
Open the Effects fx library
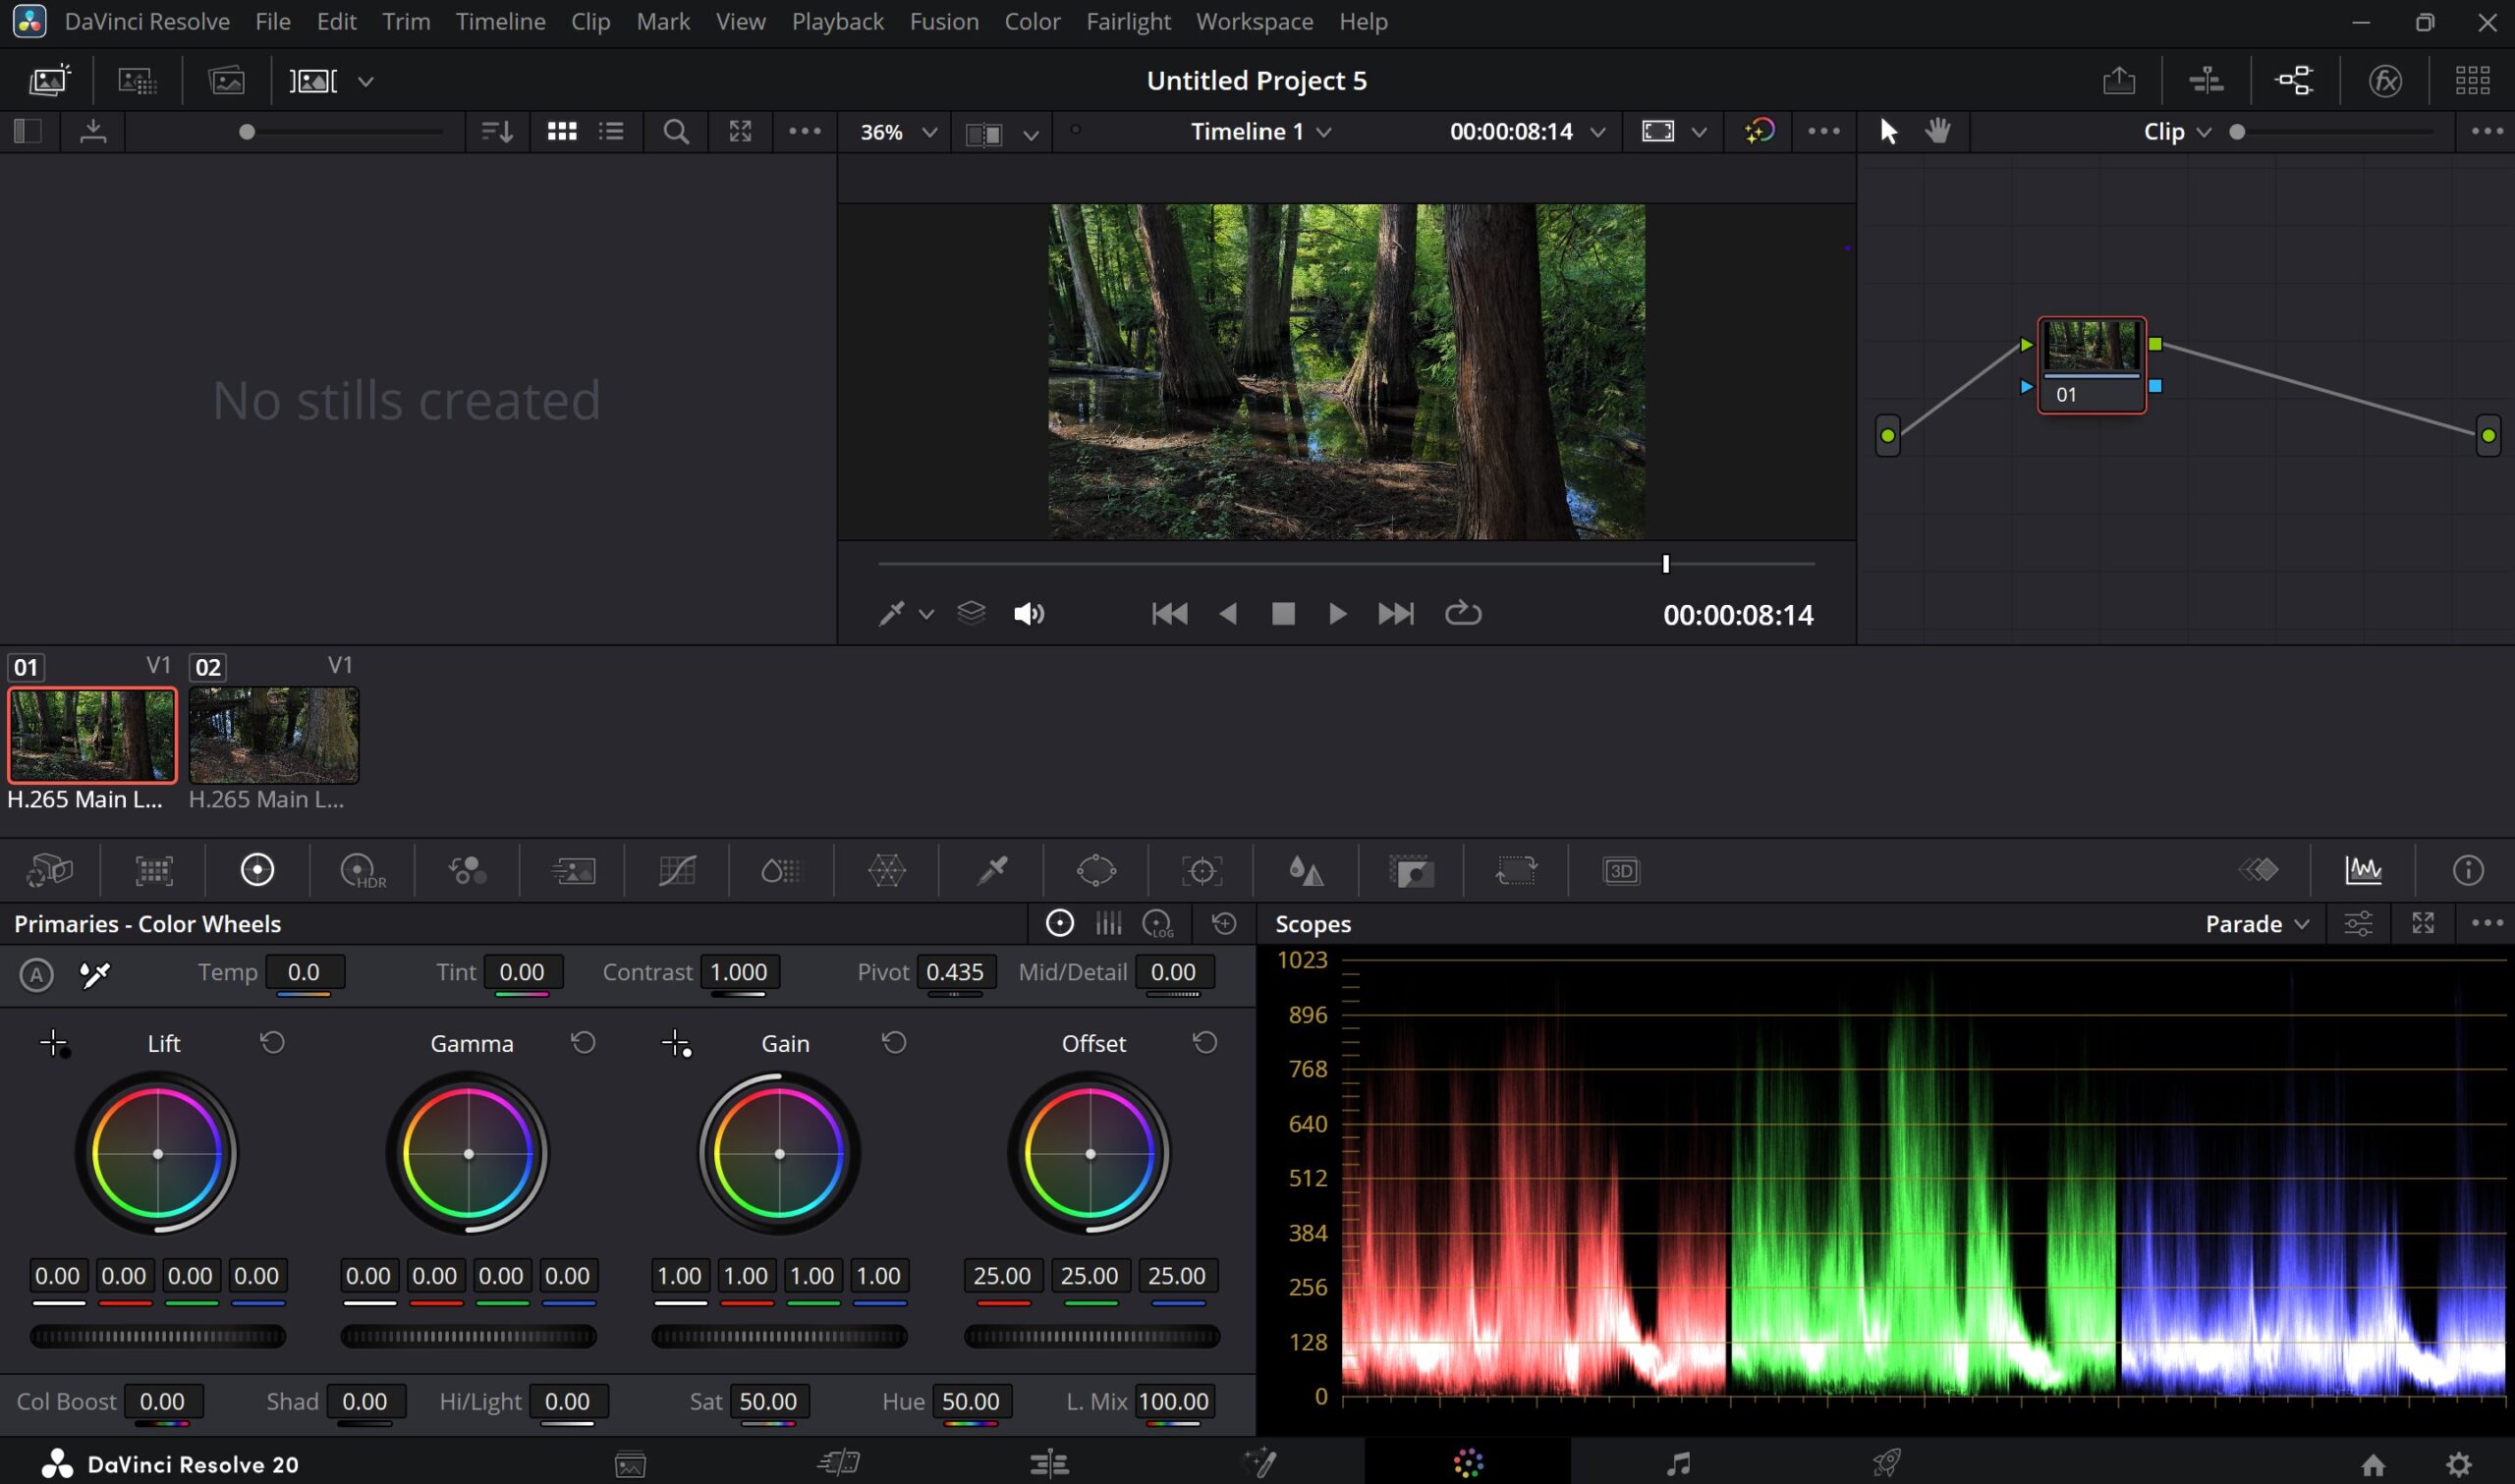(2385, 80)
